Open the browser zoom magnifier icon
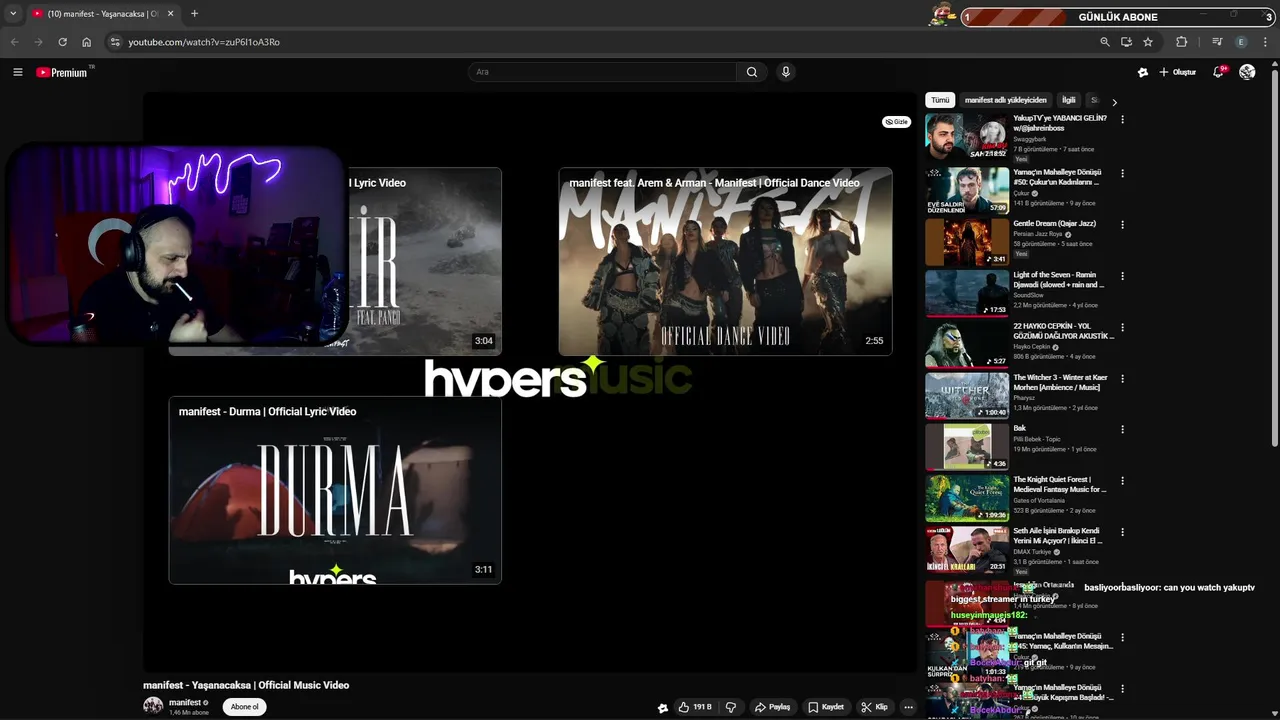 (1105, 42)
